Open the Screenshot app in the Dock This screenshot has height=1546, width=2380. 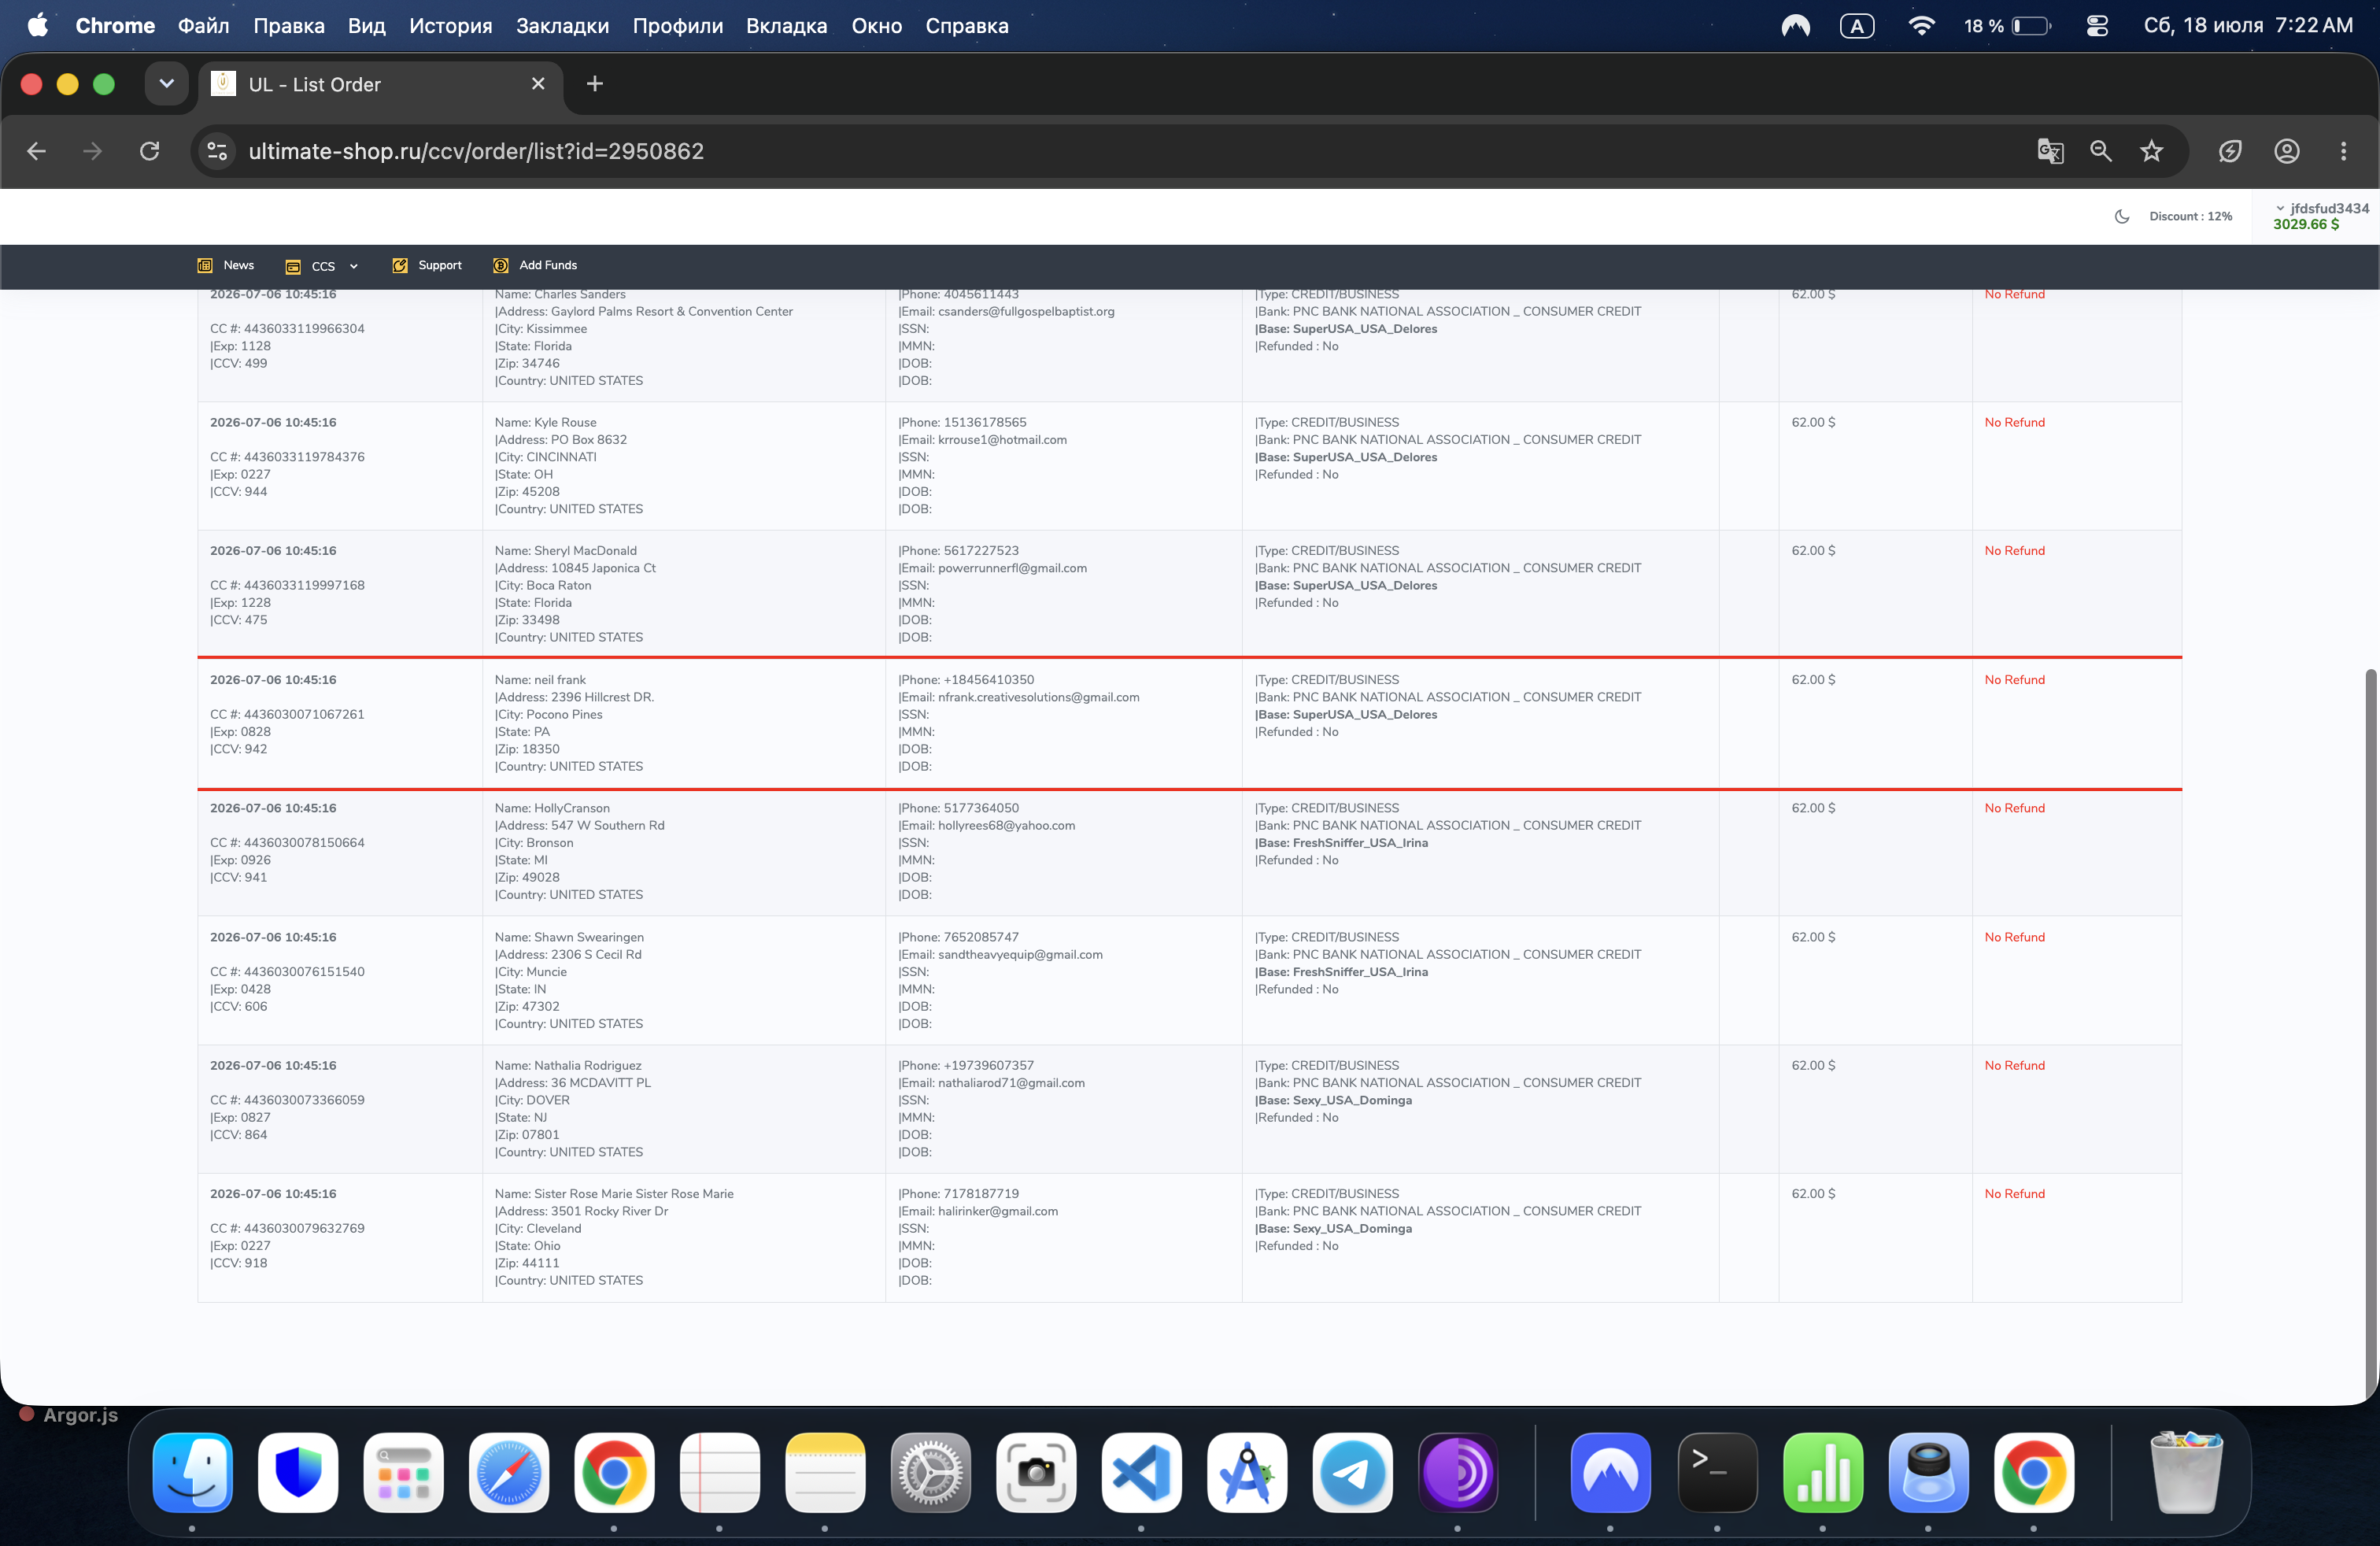(x=1036, y=1472)
